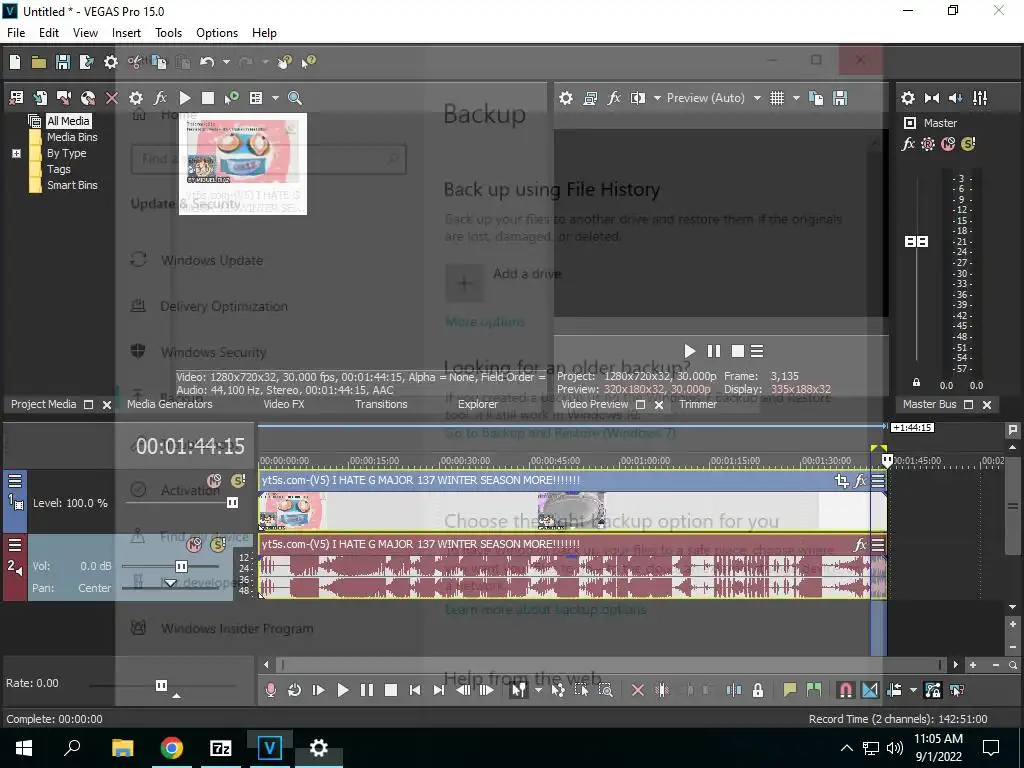Click Split/Trim tool icon in timeline toolbar
This screenshot has width=1024, height=768.
(662, 690)
